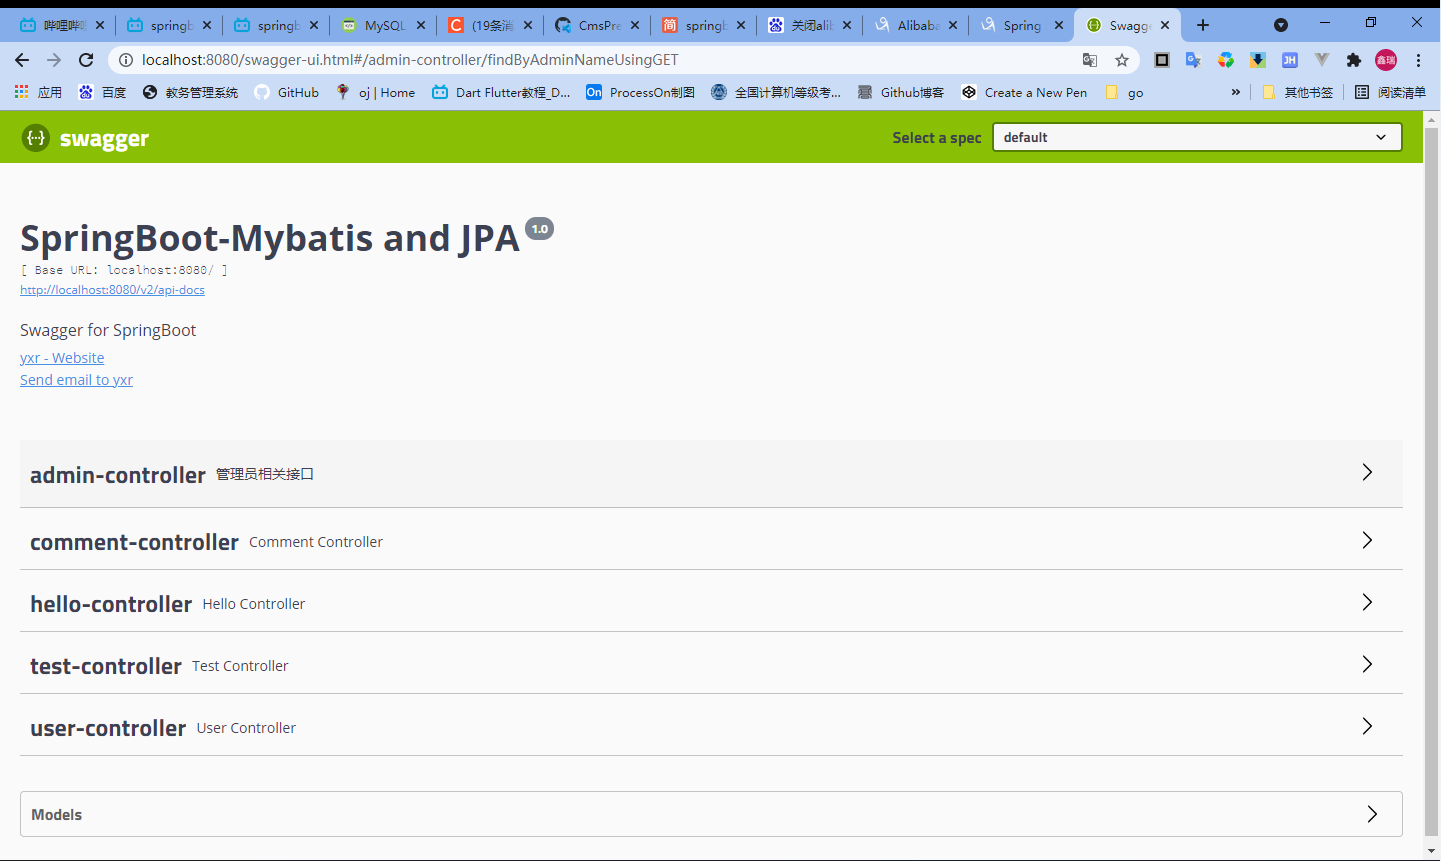The height and width of the screenshot is (861, 1441).
Task: Click the scrollbar down arrow
Action: pos(1431,851)
